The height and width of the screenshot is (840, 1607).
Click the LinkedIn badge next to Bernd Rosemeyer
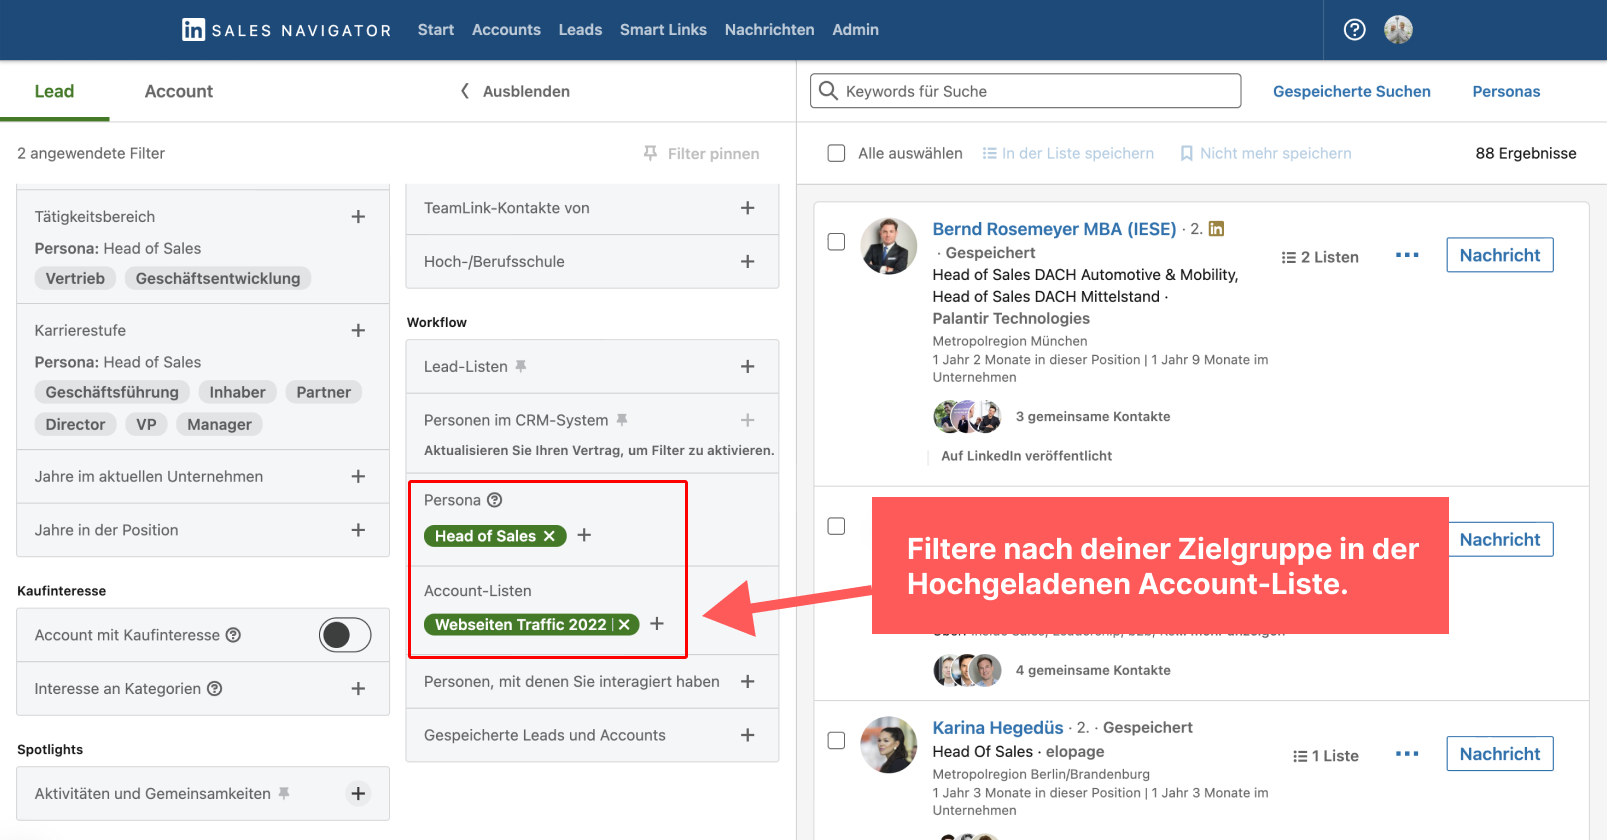[x=1216, y=229]
